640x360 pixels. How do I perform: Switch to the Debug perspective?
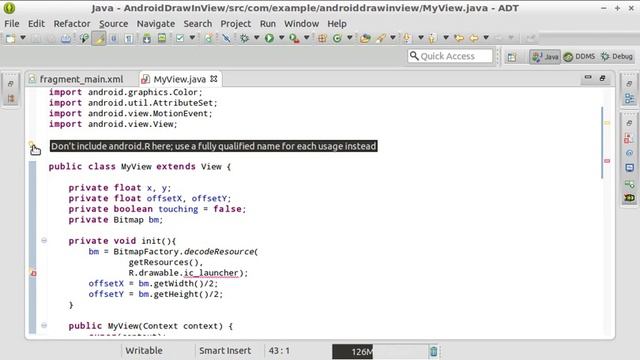617,57
